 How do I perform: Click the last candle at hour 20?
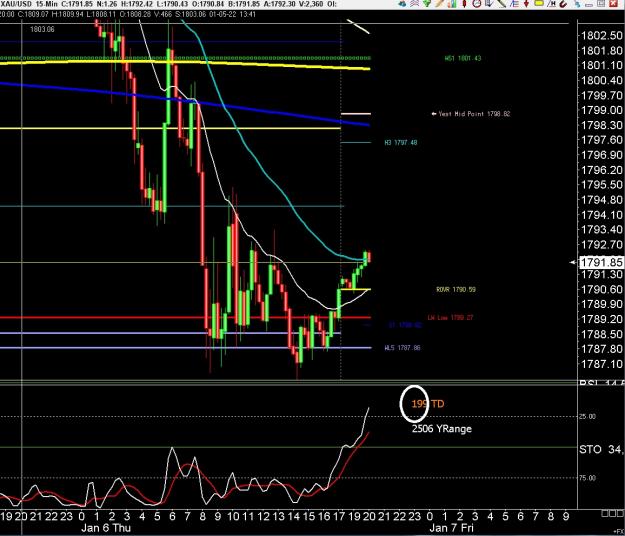coord(369,257)
